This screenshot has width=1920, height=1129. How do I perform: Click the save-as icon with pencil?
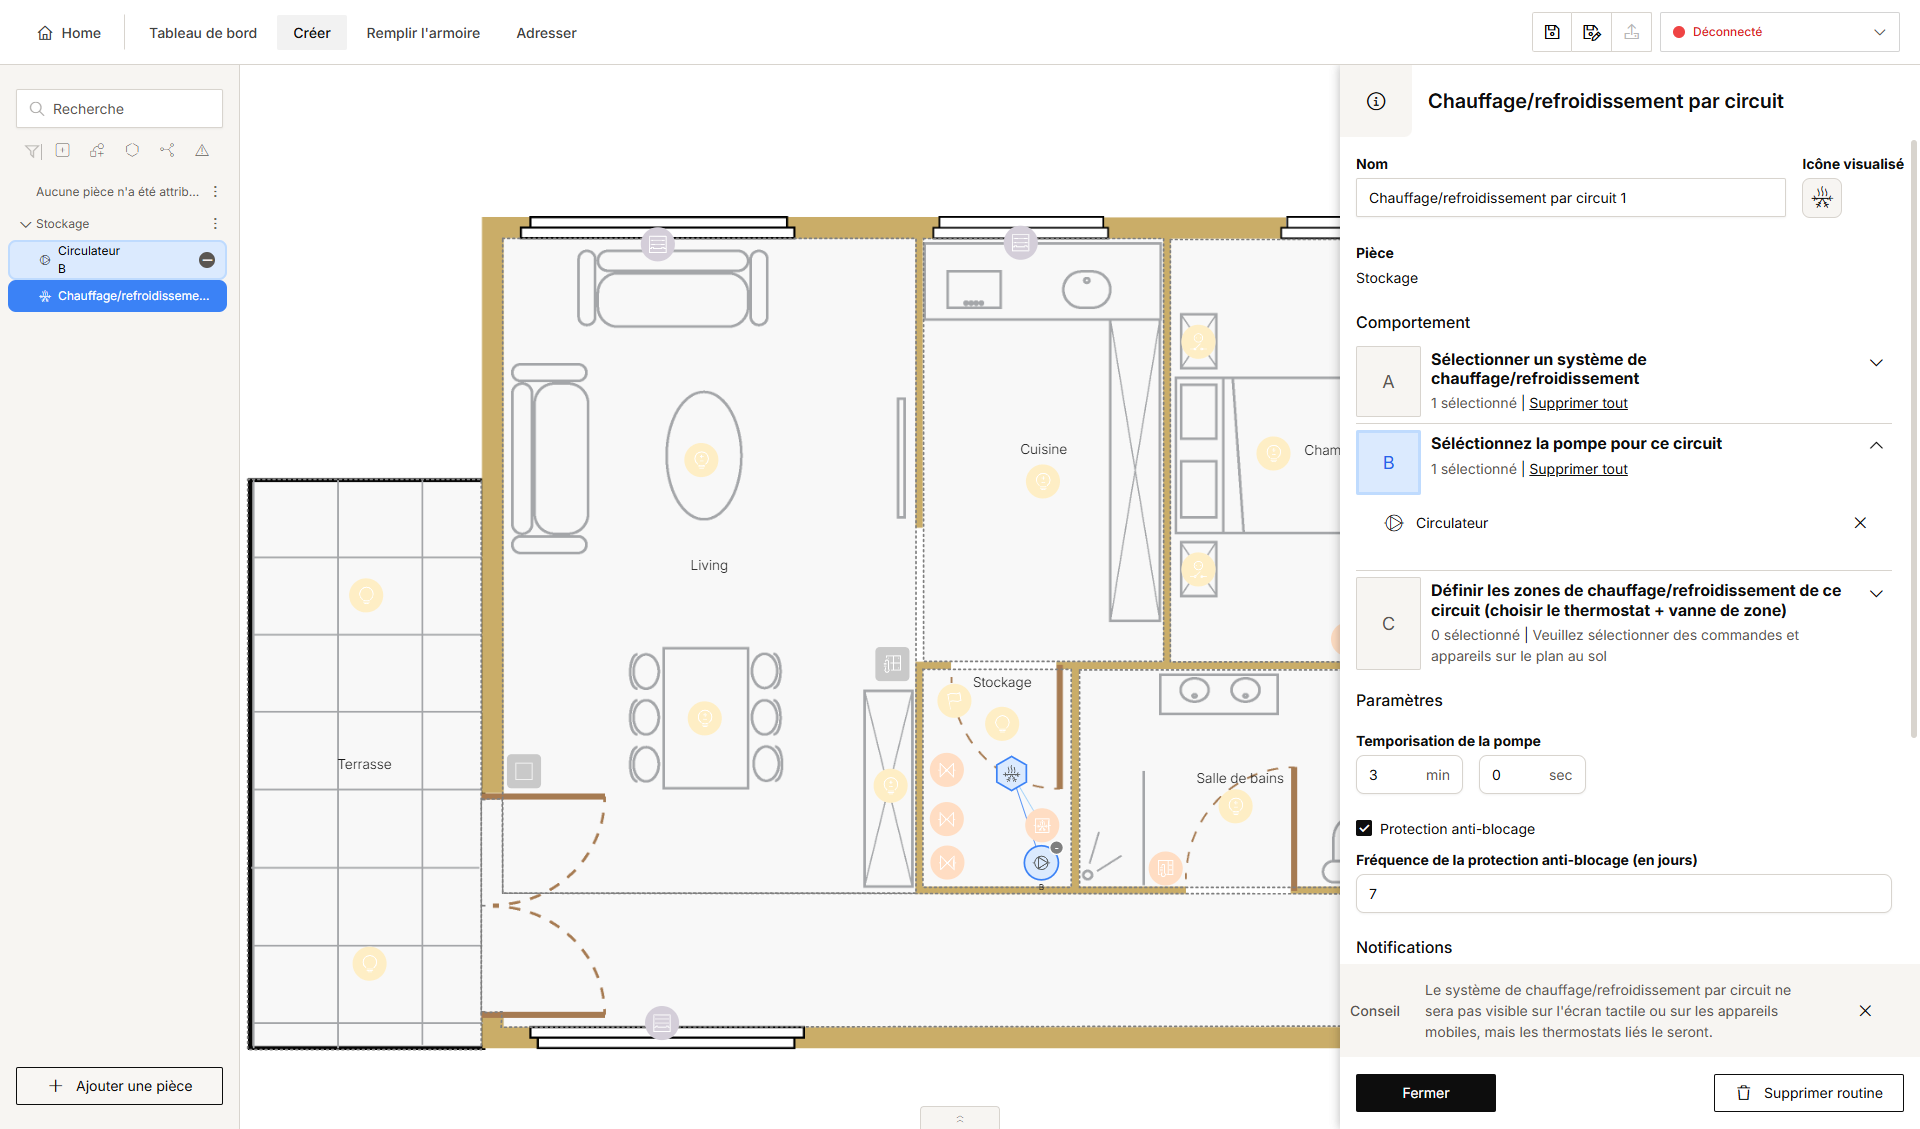(x=1592, y=32)
